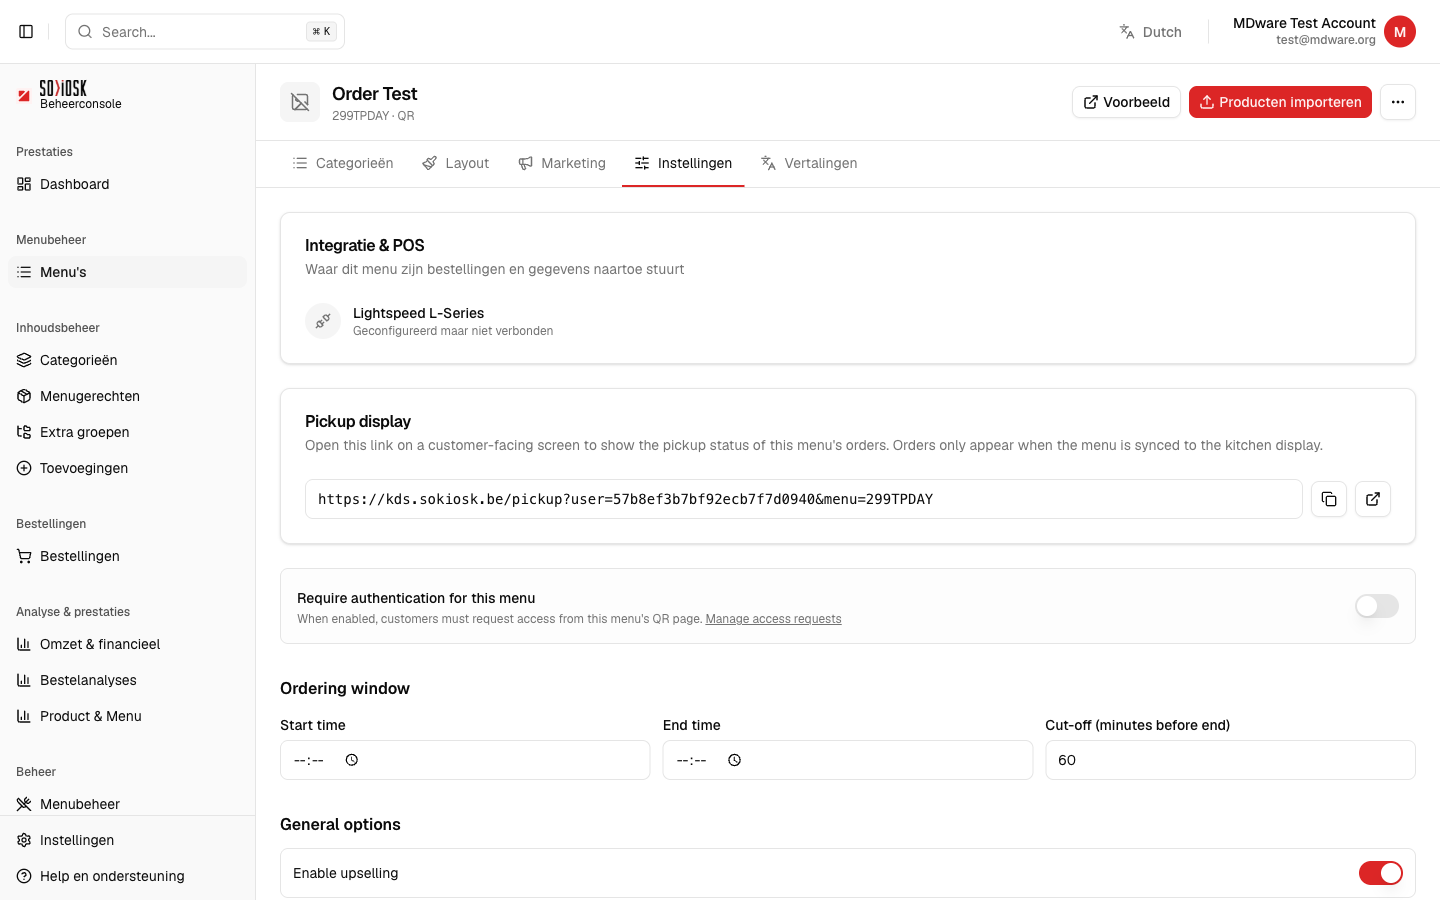Click the Lightspeed L-Series plug icon
Viewport: 1440px width, 900px height.
point(323,321)
